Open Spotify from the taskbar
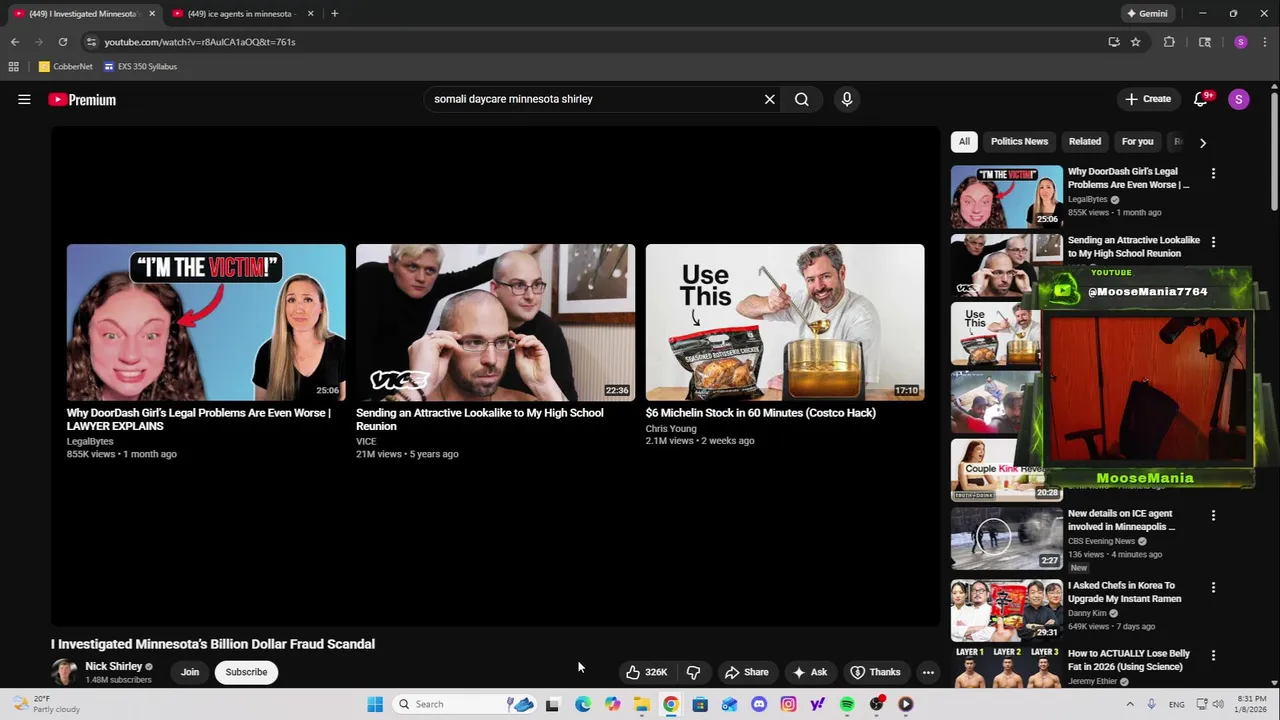This screenshot has width=1280, height=720. pyautogui.click(x=847, y=704)
